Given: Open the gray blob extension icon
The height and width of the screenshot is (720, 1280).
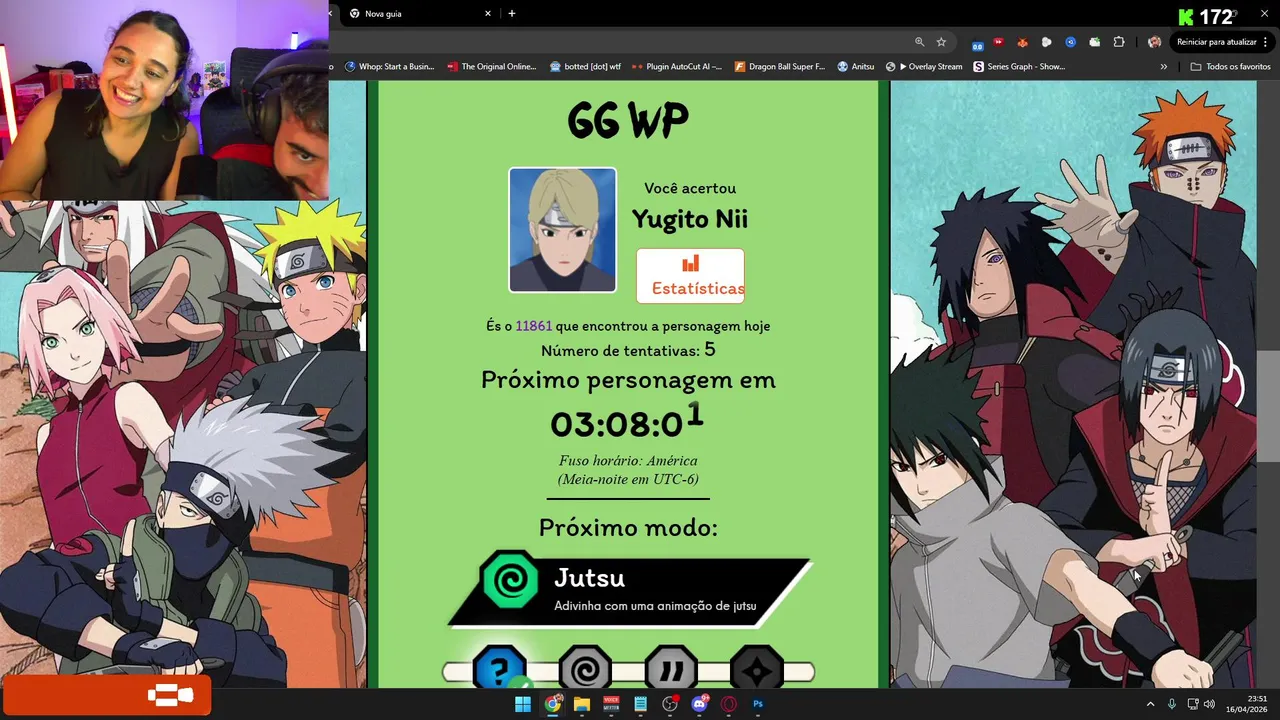Looking at the screenshot, I should point(1046,42).
